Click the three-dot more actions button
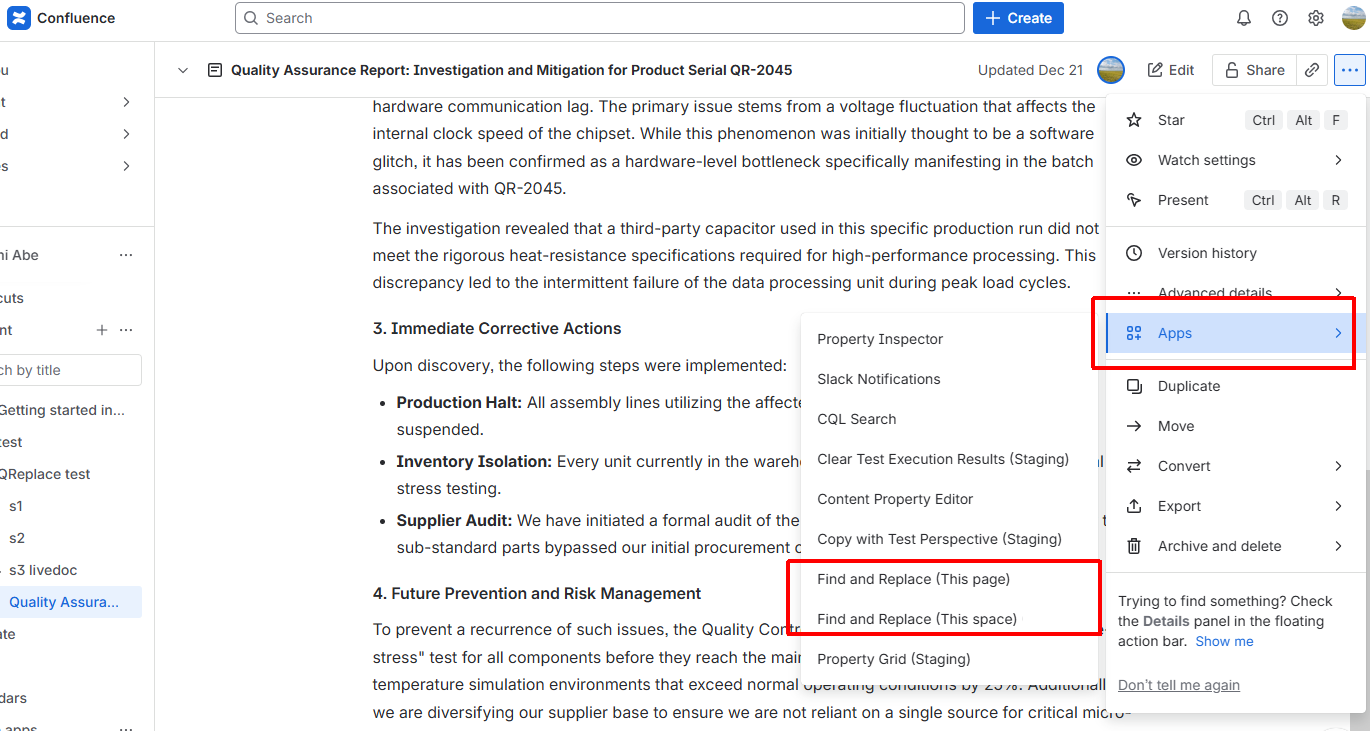1370x731 pixels. click(1350, 70)
